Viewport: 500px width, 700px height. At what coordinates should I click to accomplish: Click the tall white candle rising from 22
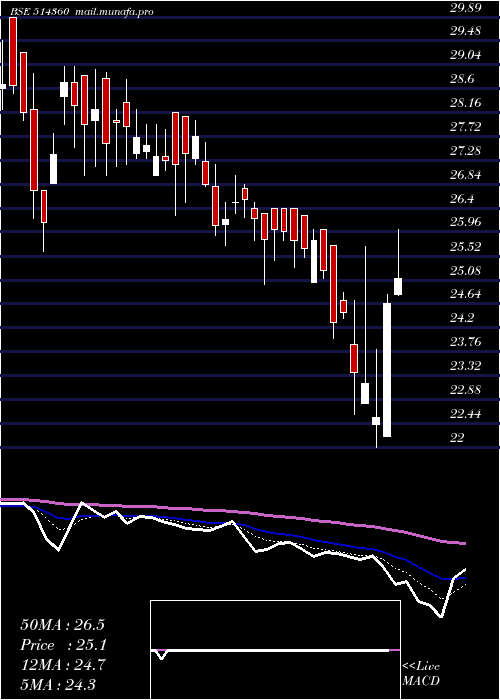[x=387, y=370]
